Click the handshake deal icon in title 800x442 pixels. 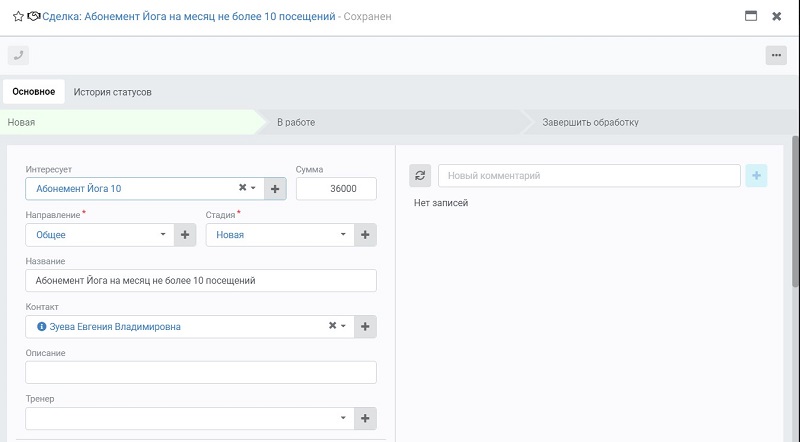(34, 16)
